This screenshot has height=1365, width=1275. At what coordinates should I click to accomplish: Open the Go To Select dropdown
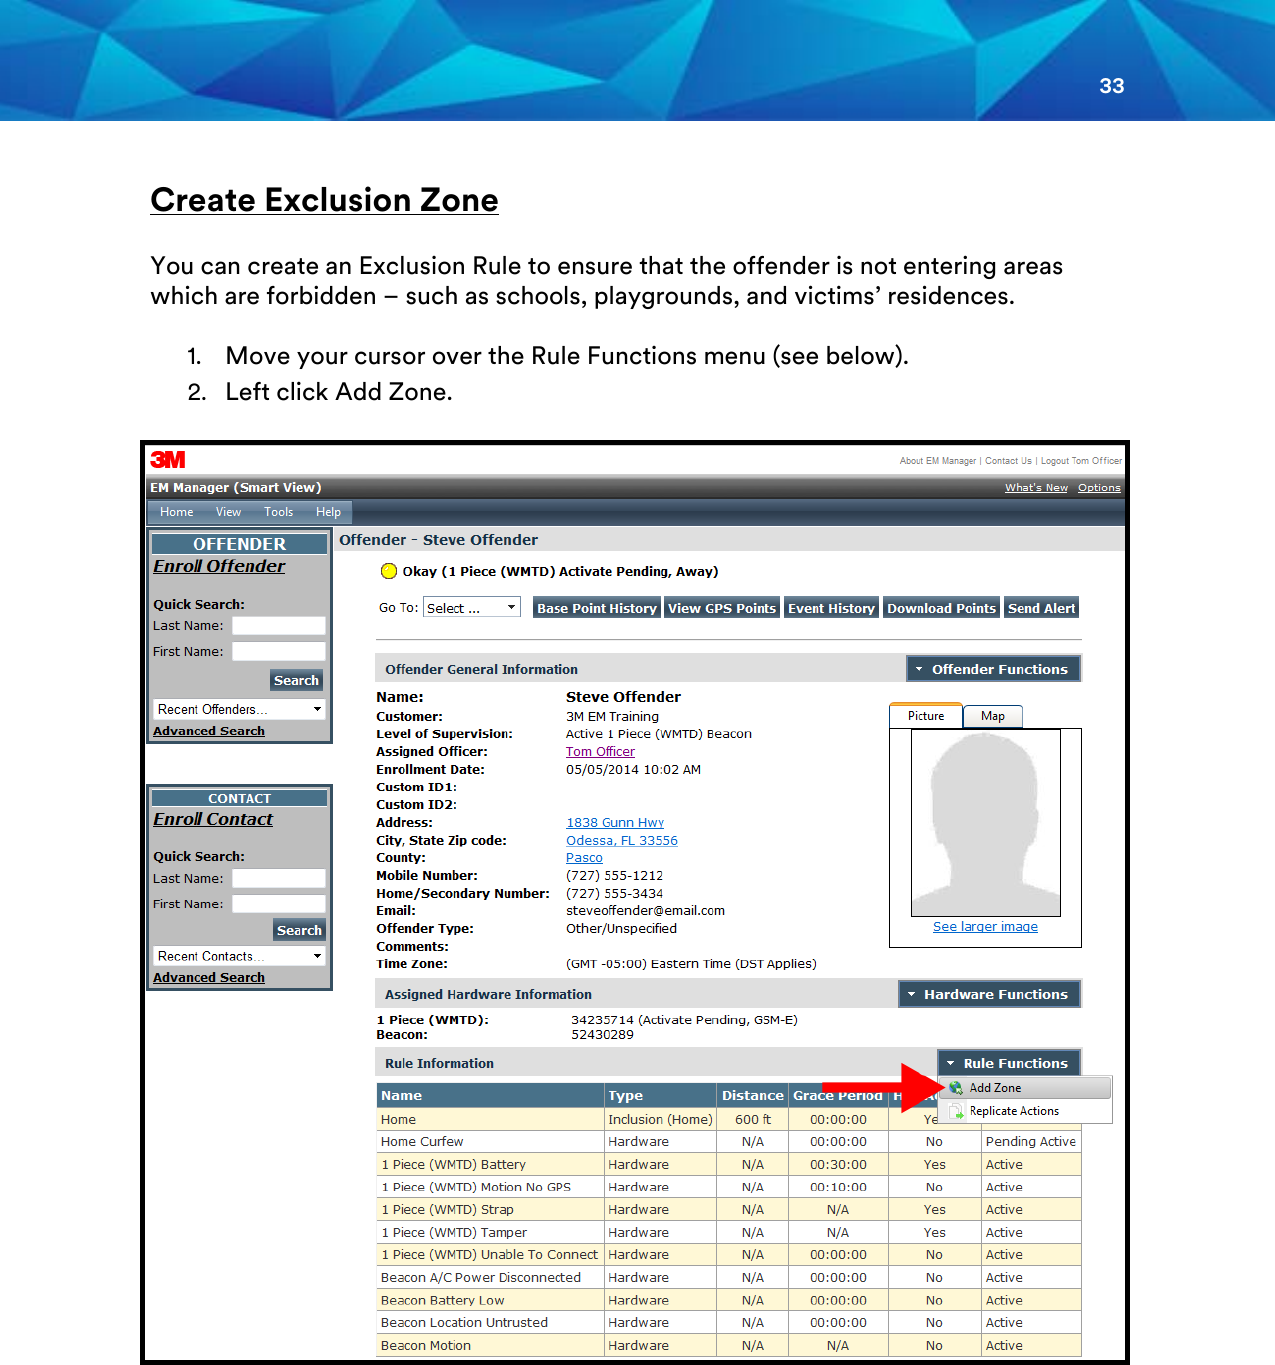pos(472,607)
